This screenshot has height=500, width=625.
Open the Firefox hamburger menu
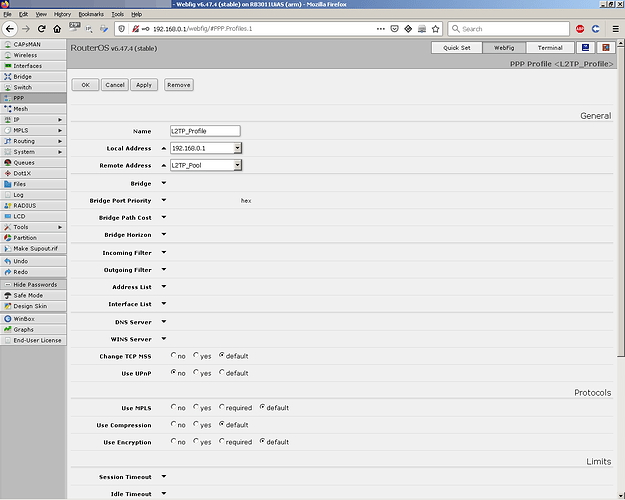[616, 29]
